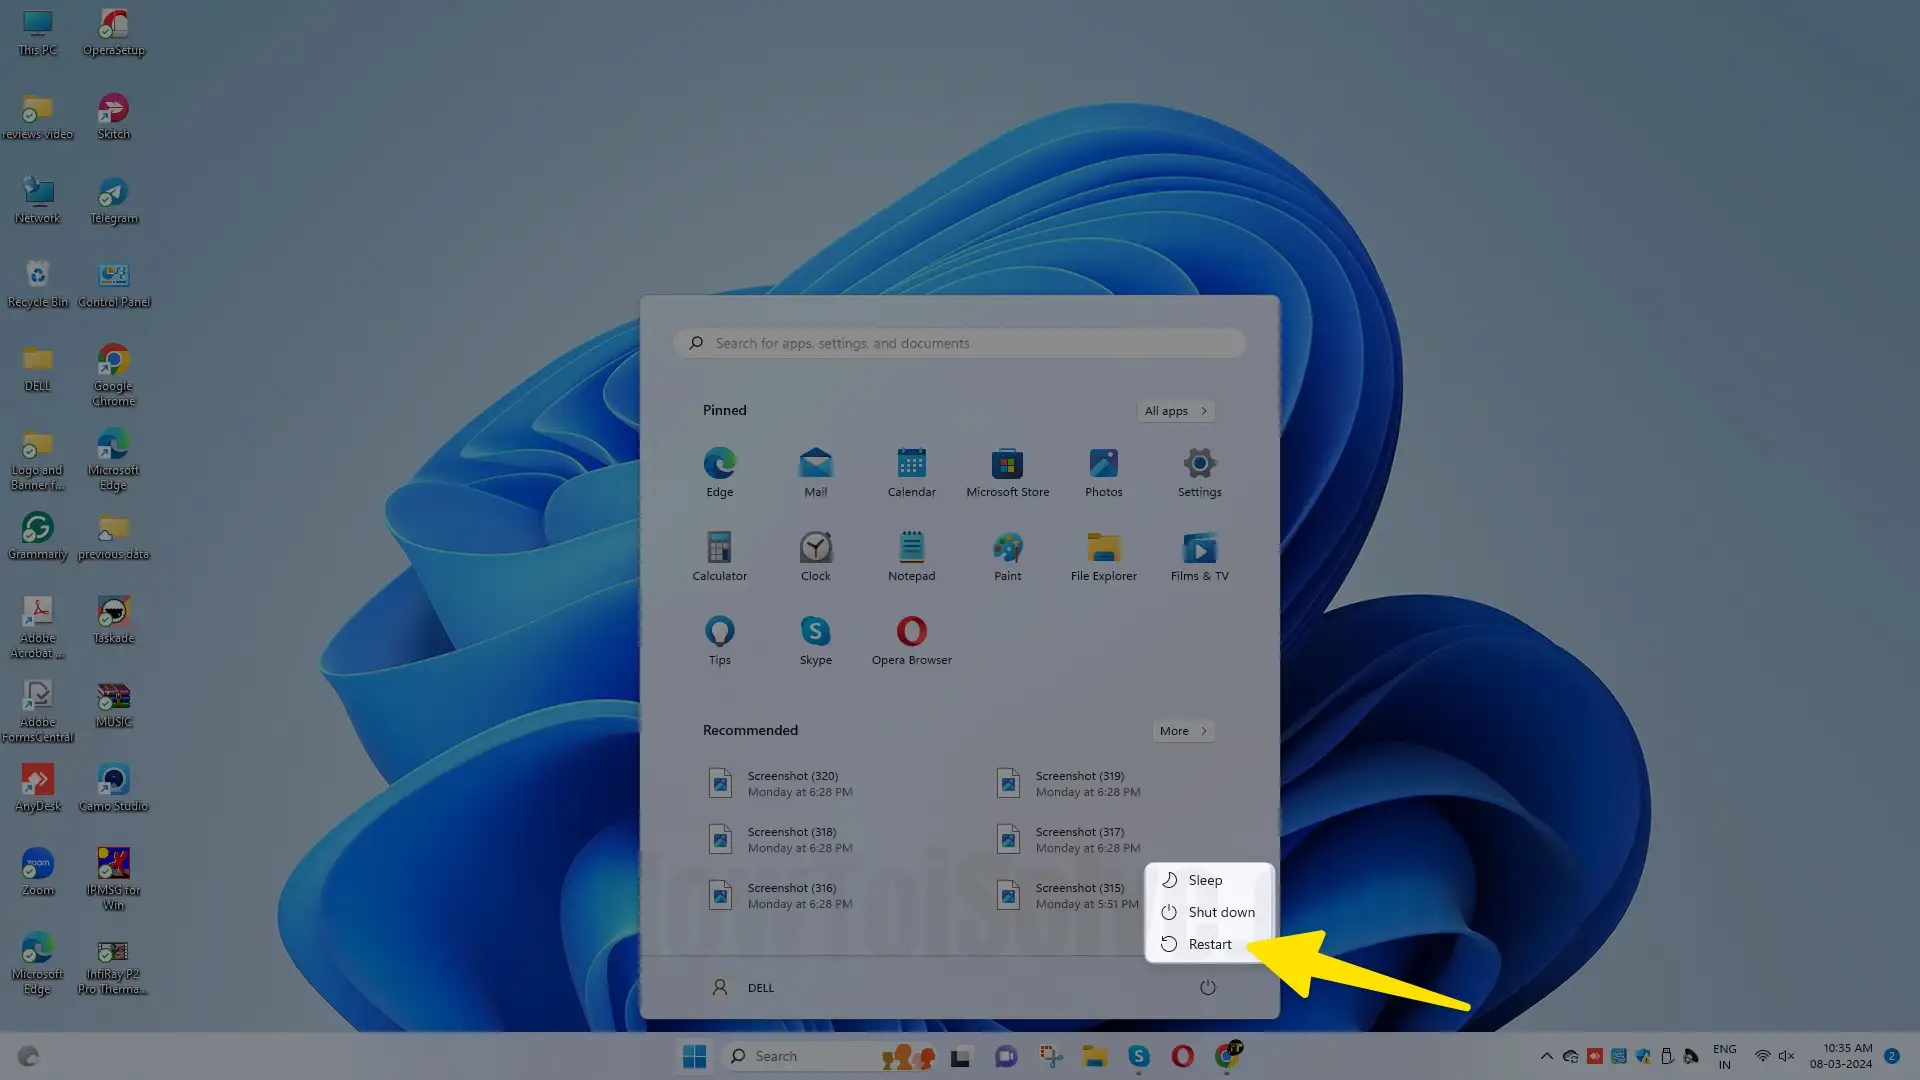
Task: Select the Adobe Acrobat desktop shortcut
Action: pyautogui.click(x=38, y=628)
